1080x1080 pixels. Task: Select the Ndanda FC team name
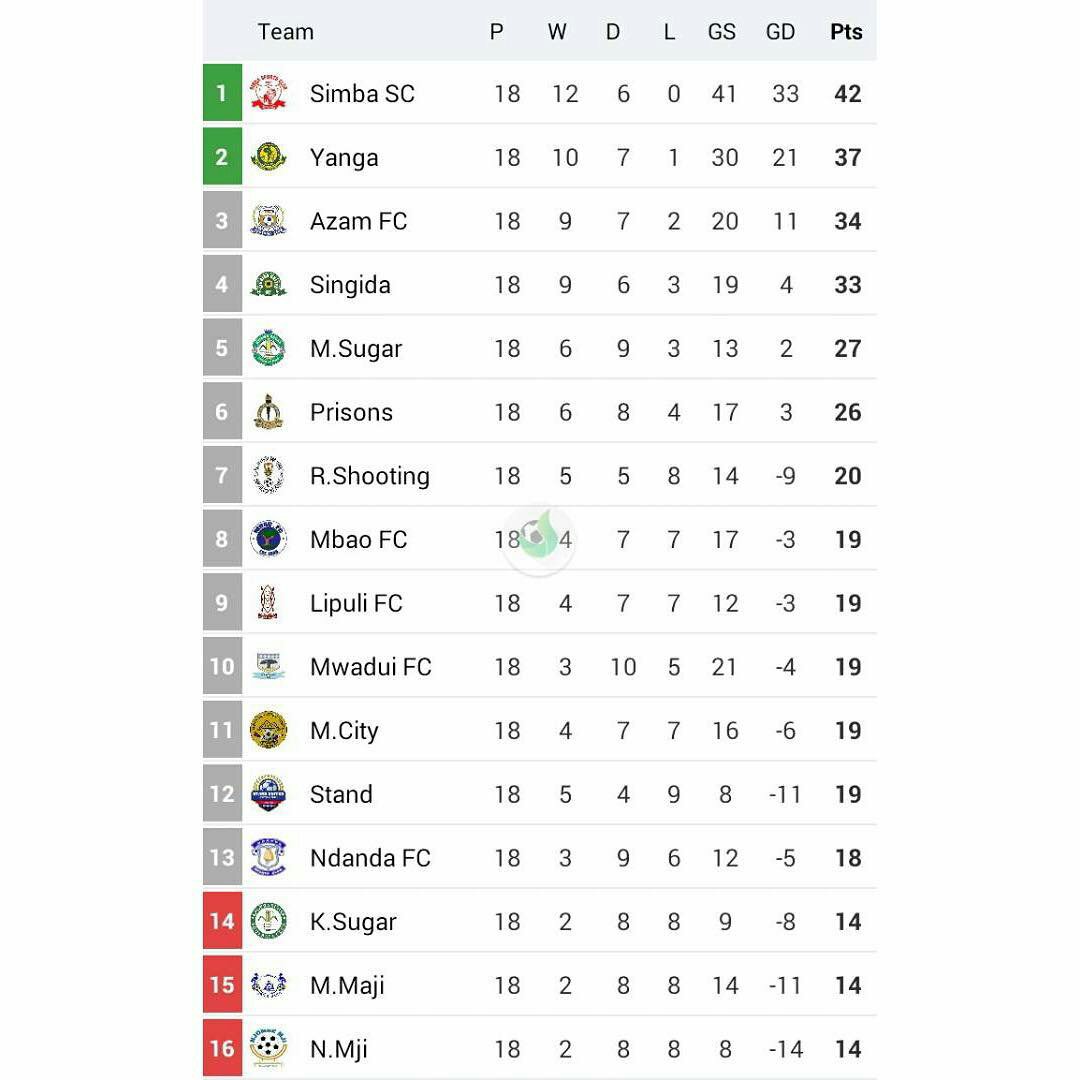pyautogui.click(x=370, y=858)
